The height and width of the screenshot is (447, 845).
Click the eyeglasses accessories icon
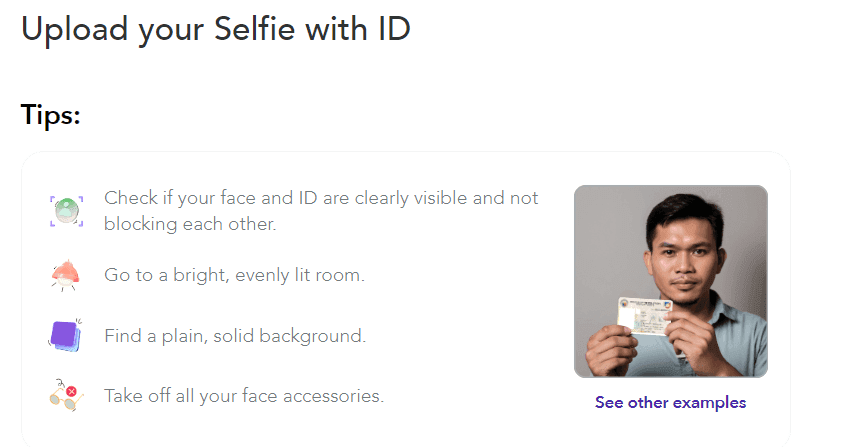tap(66, 395)
